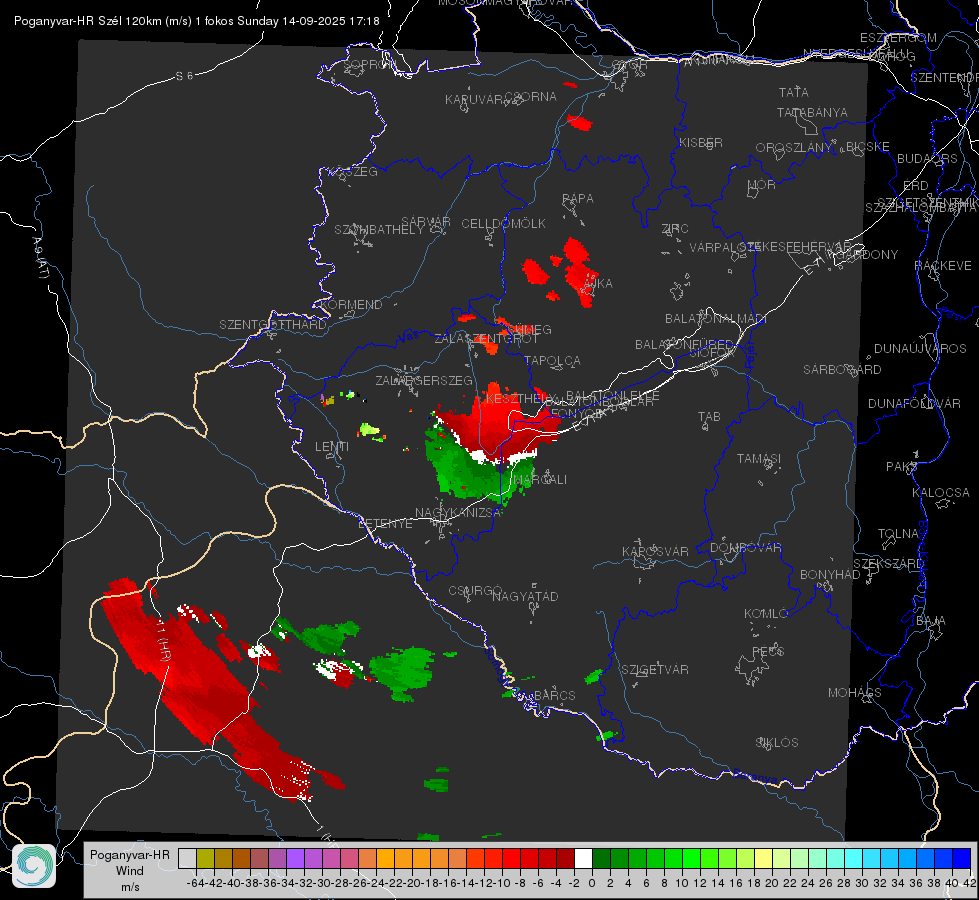
Task: Click the TAB city label
Action: pos(709,417)
